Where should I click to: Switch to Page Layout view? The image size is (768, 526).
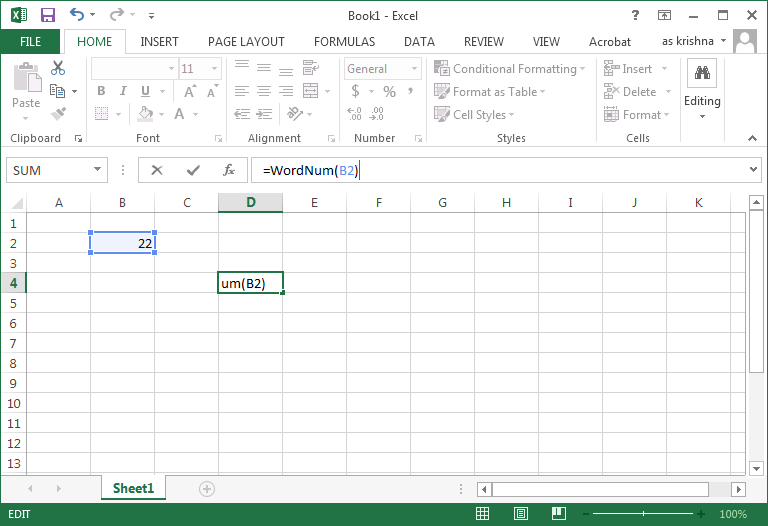521,514
